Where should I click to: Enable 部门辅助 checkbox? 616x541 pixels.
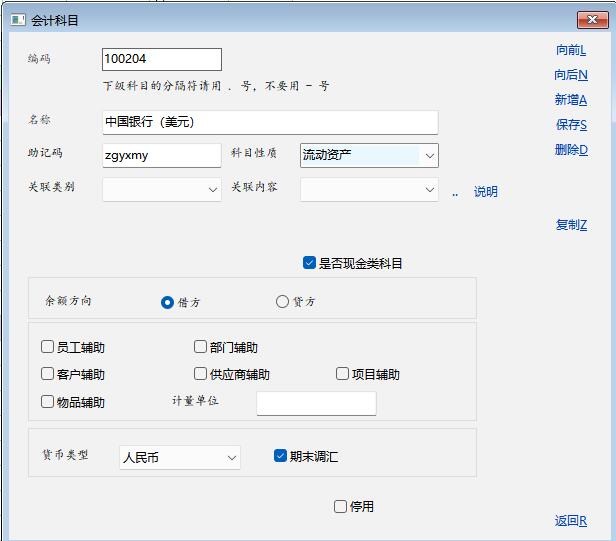point(200,347)
